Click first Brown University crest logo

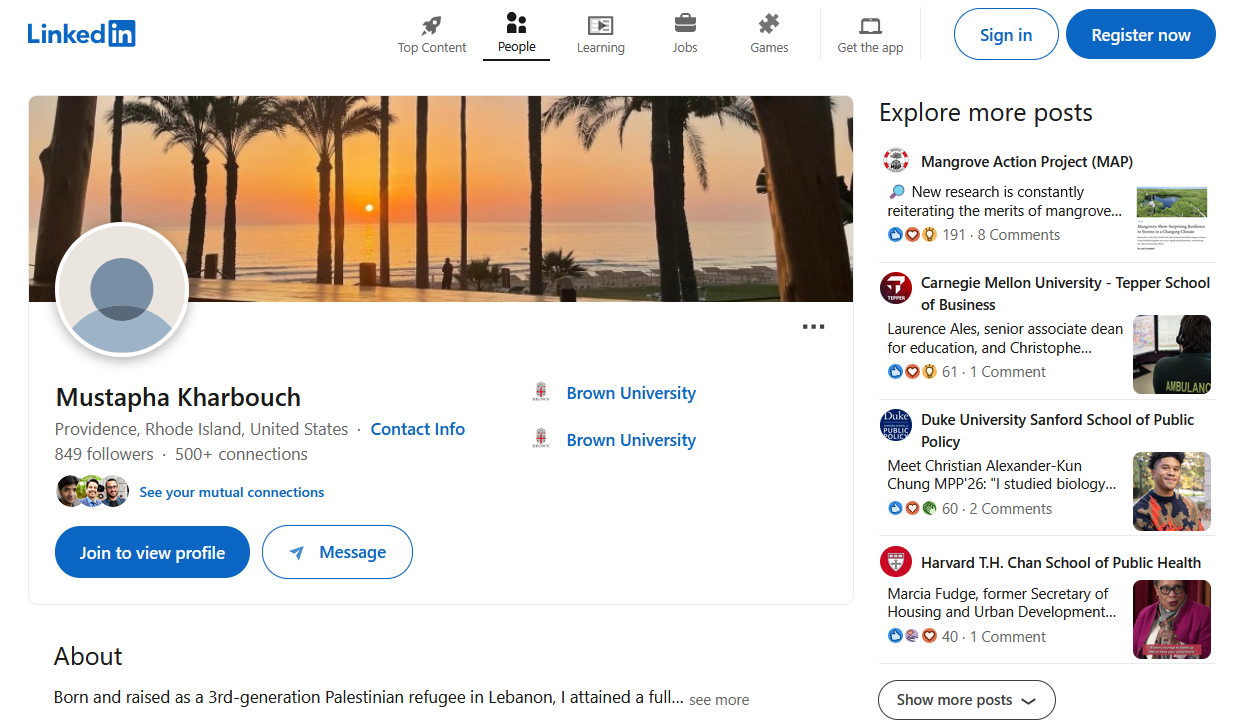(x=541, y=392)
